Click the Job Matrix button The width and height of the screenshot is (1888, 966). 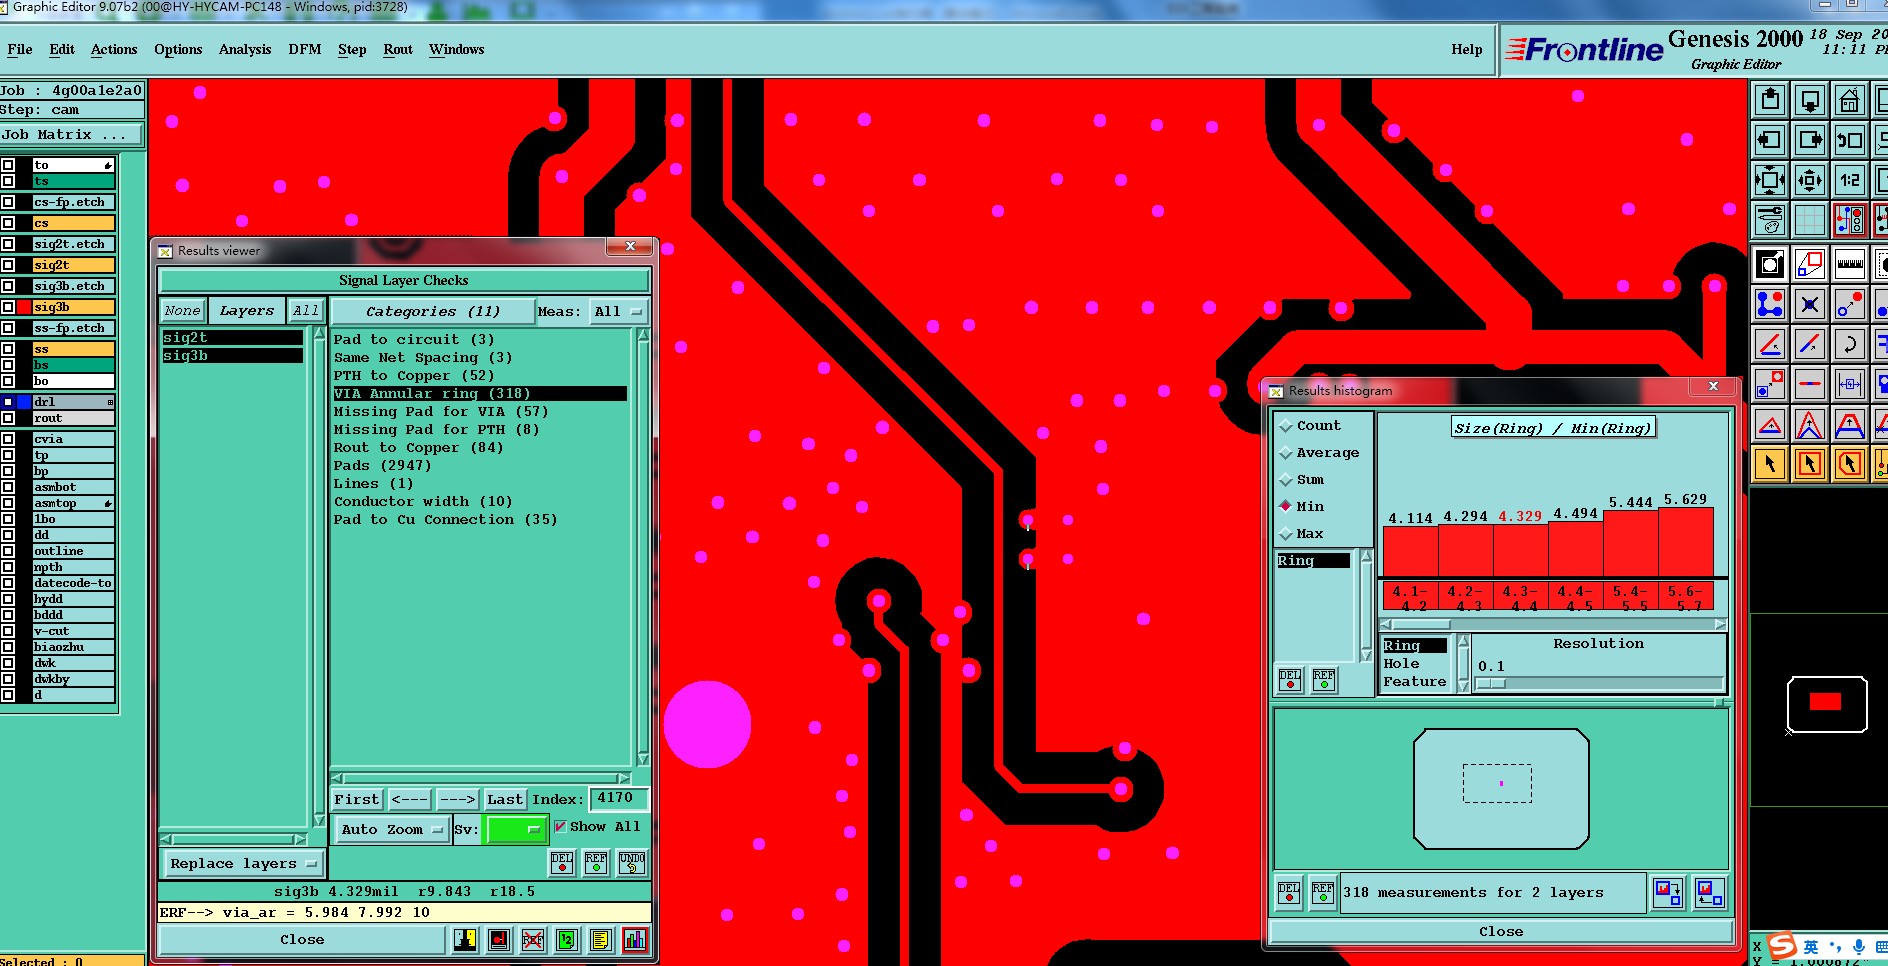[x=71, y=135]
